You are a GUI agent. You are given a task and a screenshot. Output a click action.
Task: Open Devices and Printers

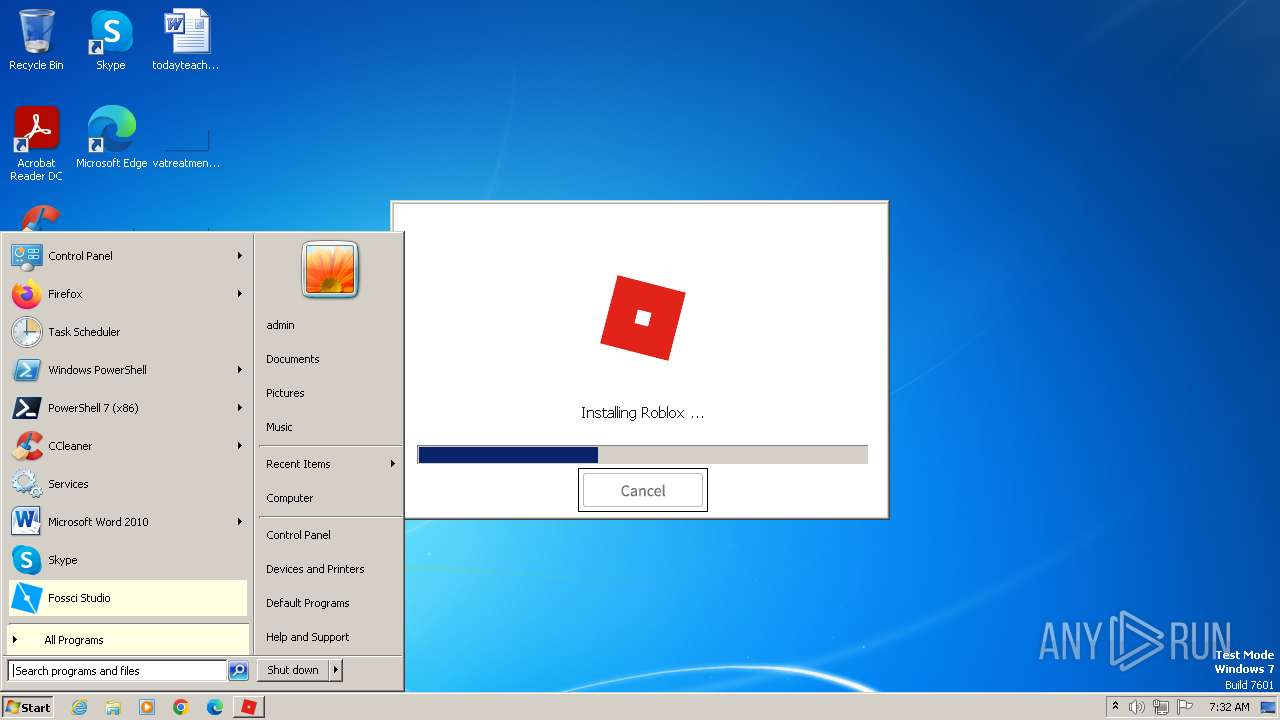pyautogui.click(x=315, y=569)
